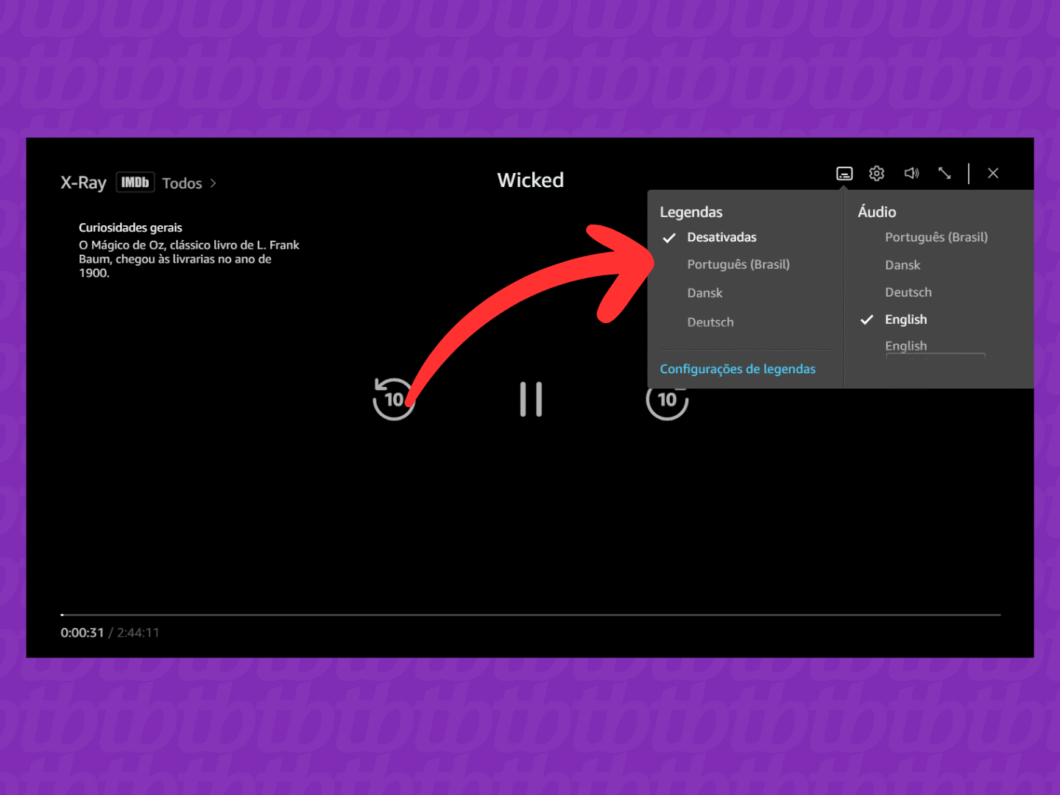Viewport: 1060px width, 795px height.
Task: Set audio to Português (Brasil)
Action: tap(936, 237)
